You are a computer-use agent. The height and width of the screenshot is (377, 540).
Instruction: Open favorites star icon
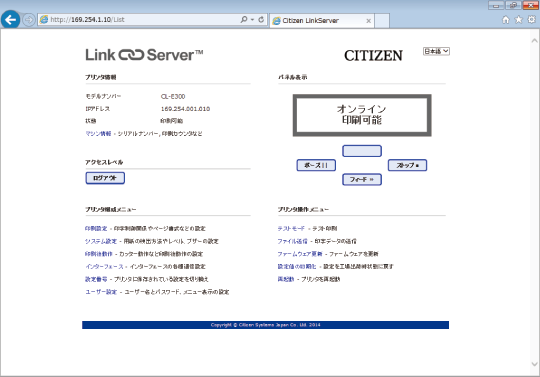tap(518, 20)
